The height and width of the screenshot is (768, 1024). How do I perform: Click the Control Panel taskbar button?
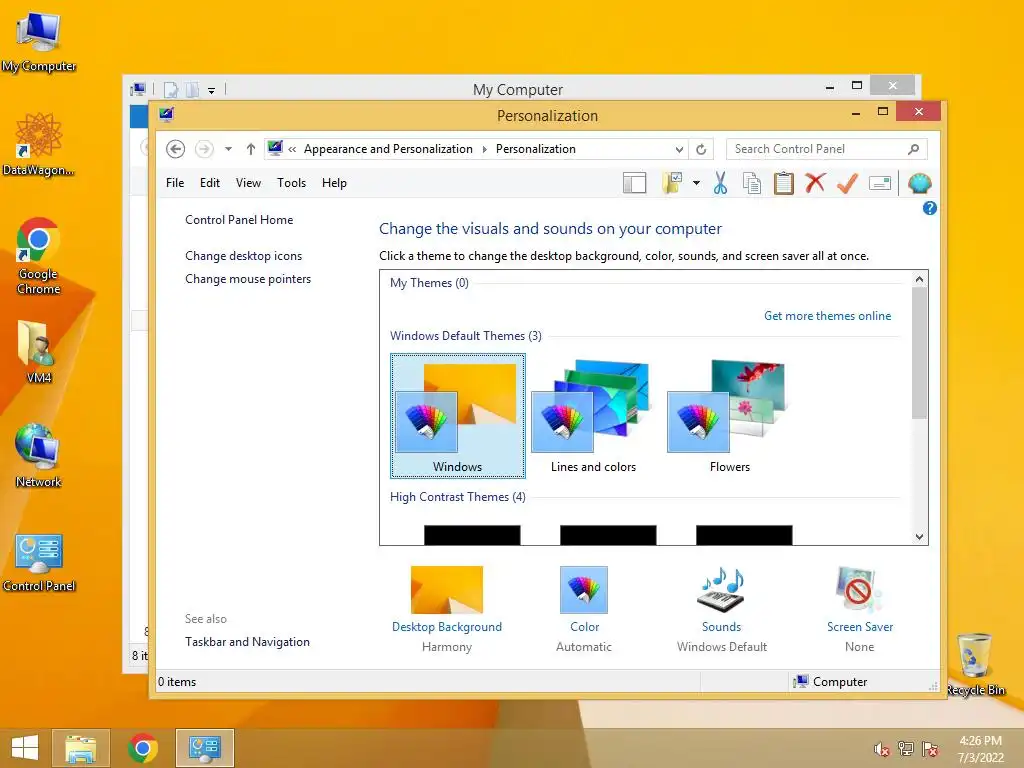tap(204, 748)
